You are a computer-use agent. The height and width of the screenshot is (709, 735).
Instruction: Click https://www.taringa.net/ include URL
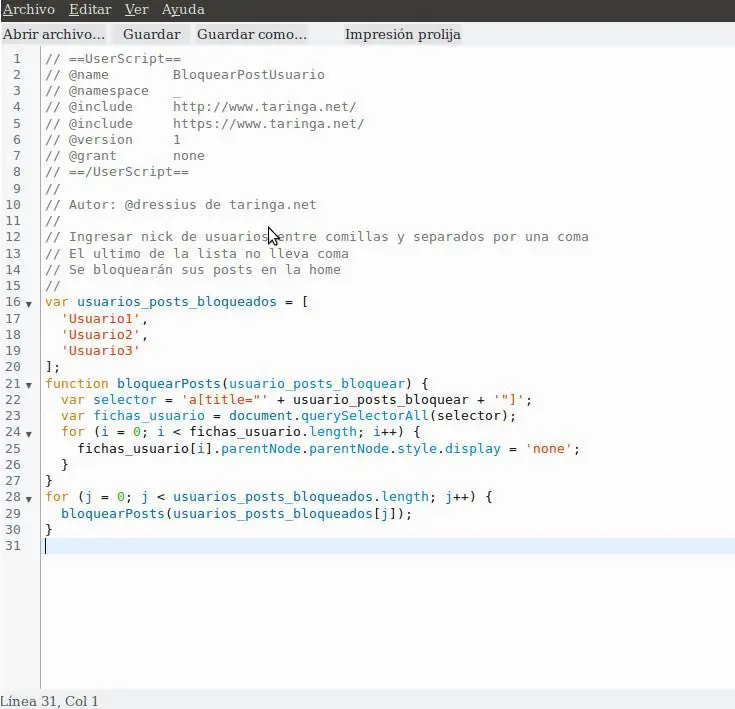pyautogui.click(x=268, y=124)
